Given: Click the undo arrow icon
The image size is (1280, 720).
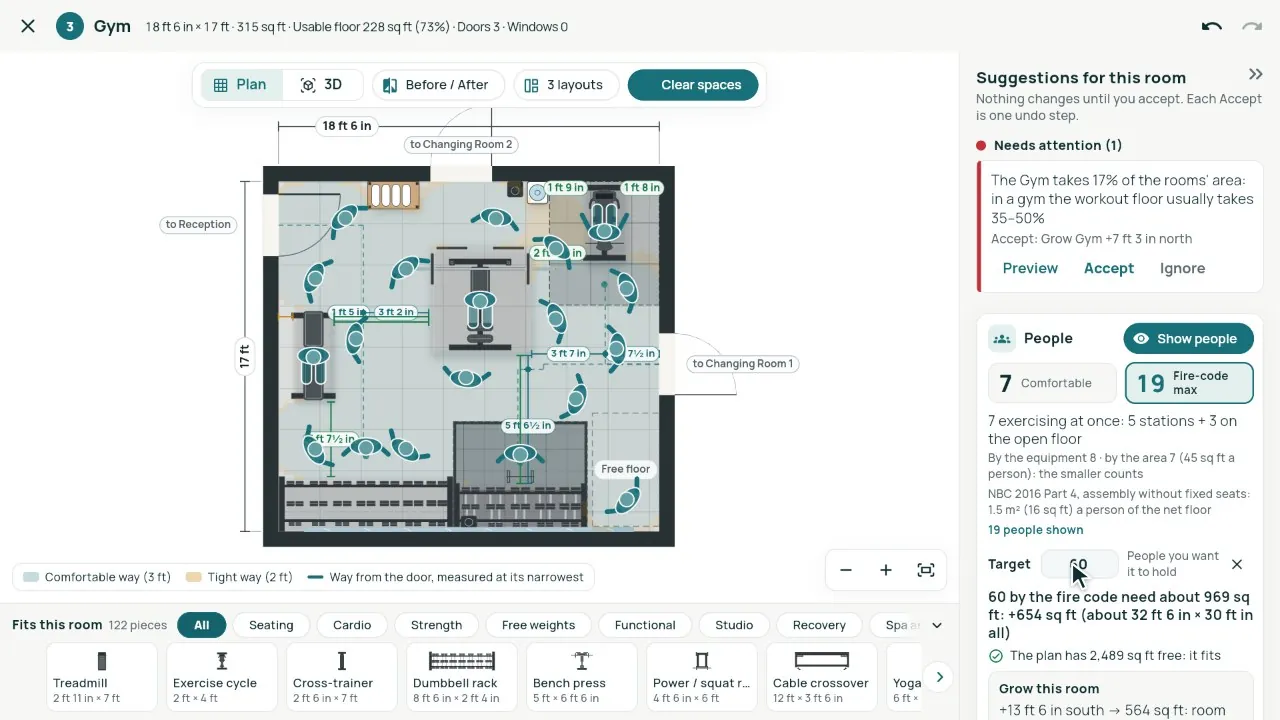Looking at the screenshot, I should coord(1212,26).
